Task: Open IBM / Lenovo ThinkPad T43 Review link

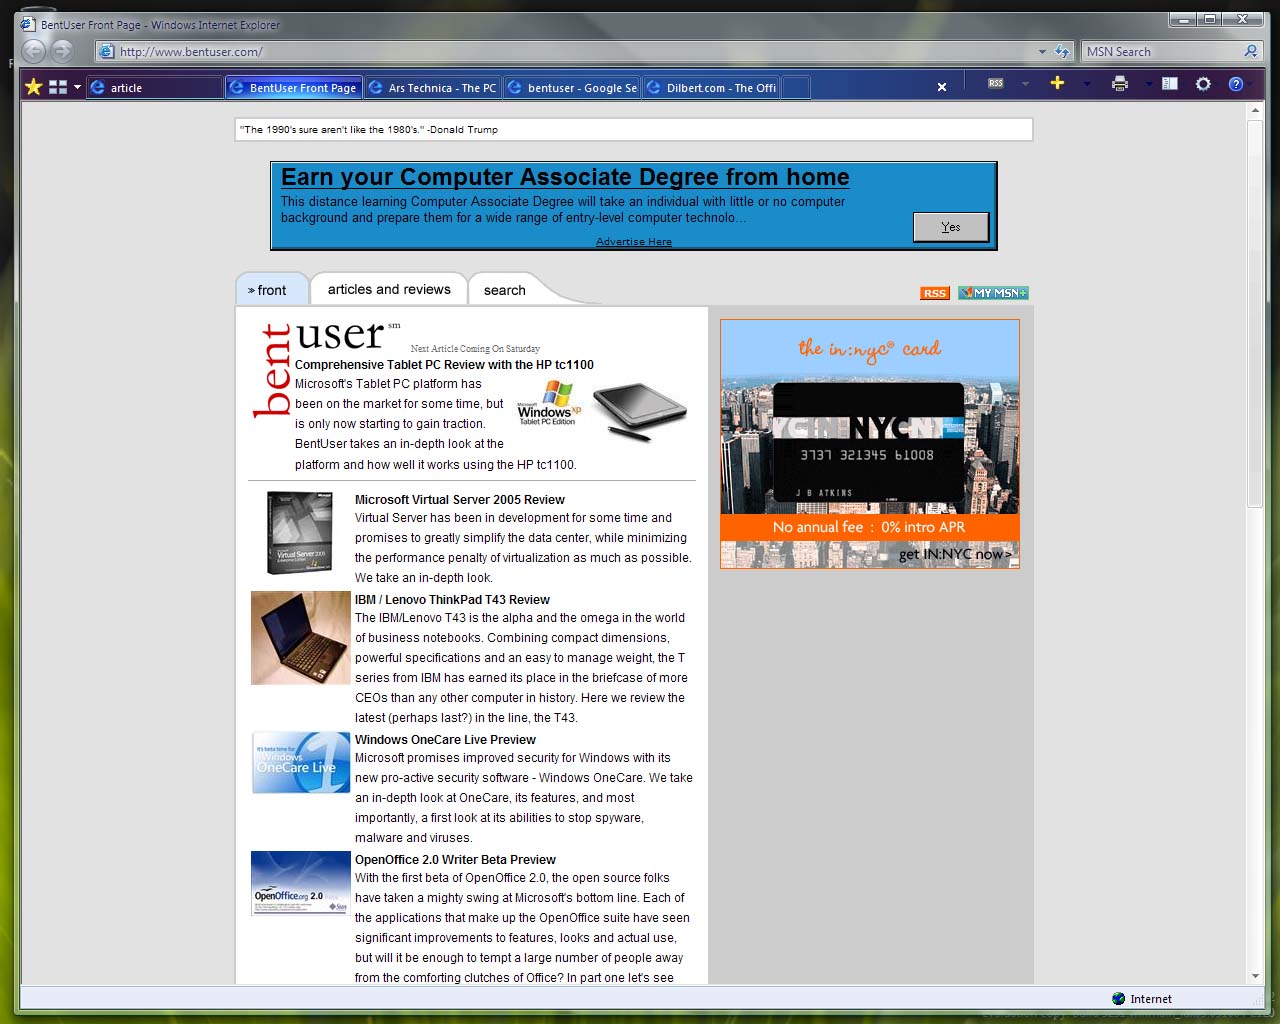Action: click(x=452, y=600)
